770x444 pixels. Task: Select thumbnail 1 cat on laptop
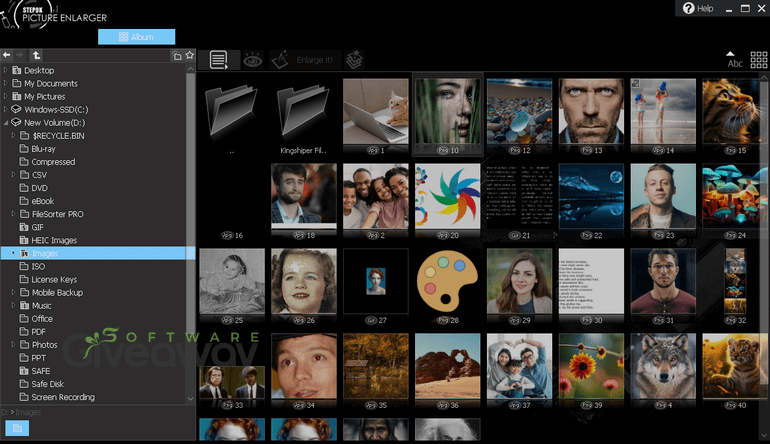pyautogui.click(x=376, y=112)
